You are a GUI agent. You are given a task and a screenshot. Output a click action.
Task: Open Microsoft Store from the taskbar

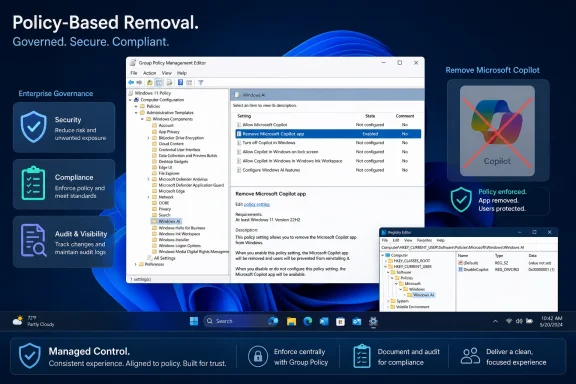pyautogui.click(x=341, y=322)
